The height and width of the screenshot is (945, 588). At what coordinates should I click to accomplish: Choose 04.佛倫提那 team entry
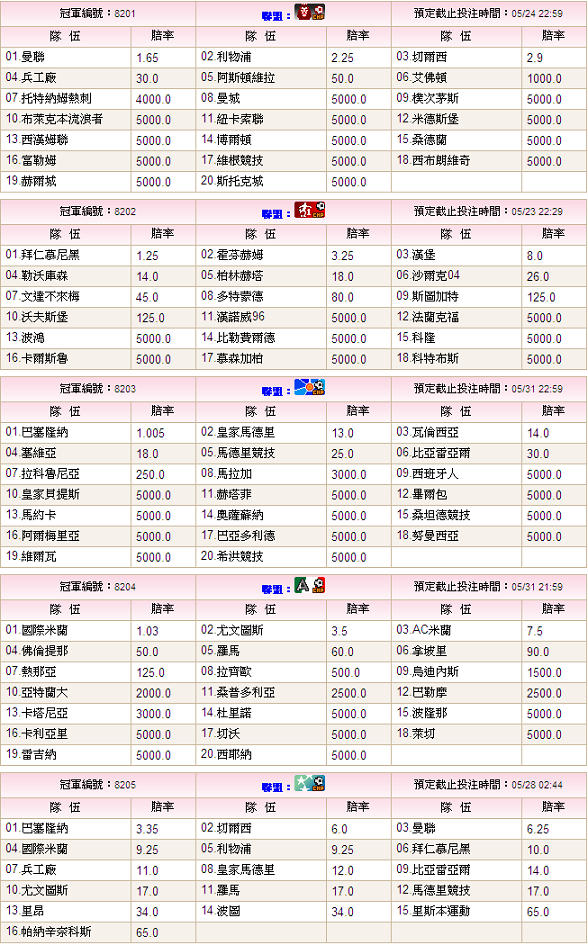[x=37, y=651]
